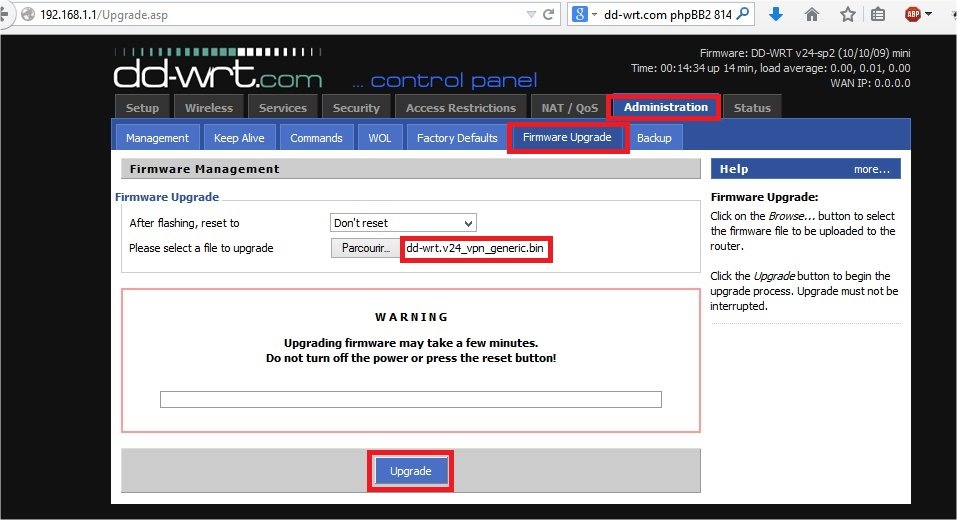
Task: Click the magnifier search icon
Action: [743, 15]
